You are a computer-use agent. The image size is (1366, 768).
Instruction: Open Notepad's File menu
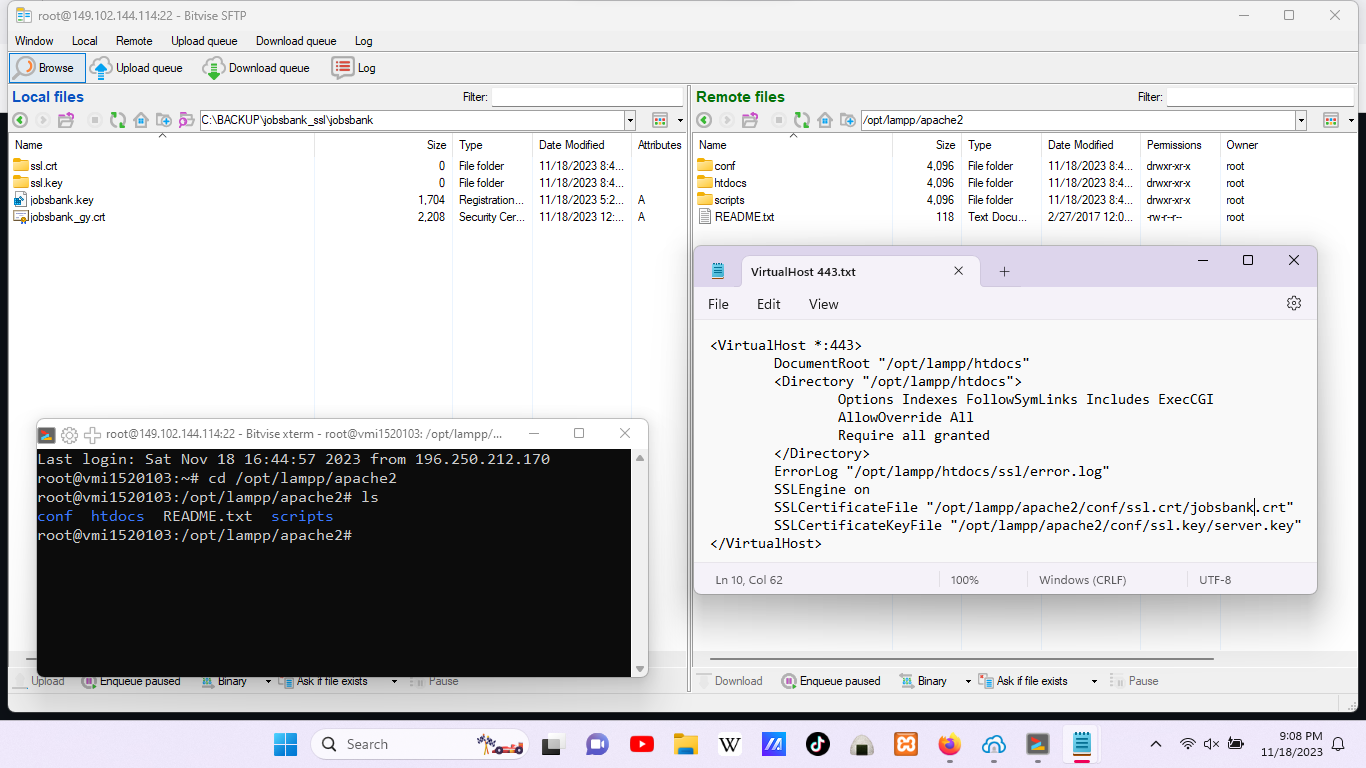pos(718,304)
